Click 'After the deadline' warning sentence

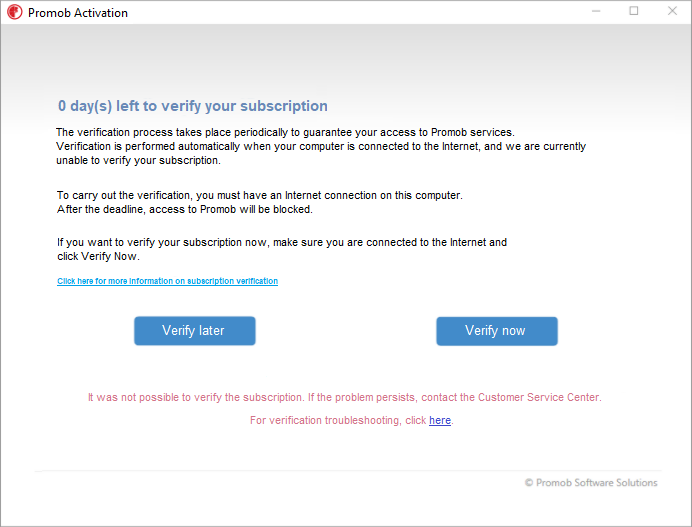click(x=184, y=209)
